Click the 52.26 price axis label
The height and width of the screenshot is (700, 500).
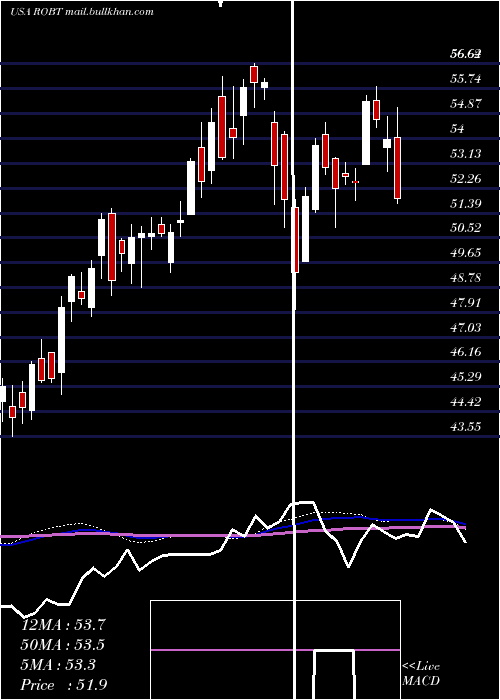pos(466,179)
